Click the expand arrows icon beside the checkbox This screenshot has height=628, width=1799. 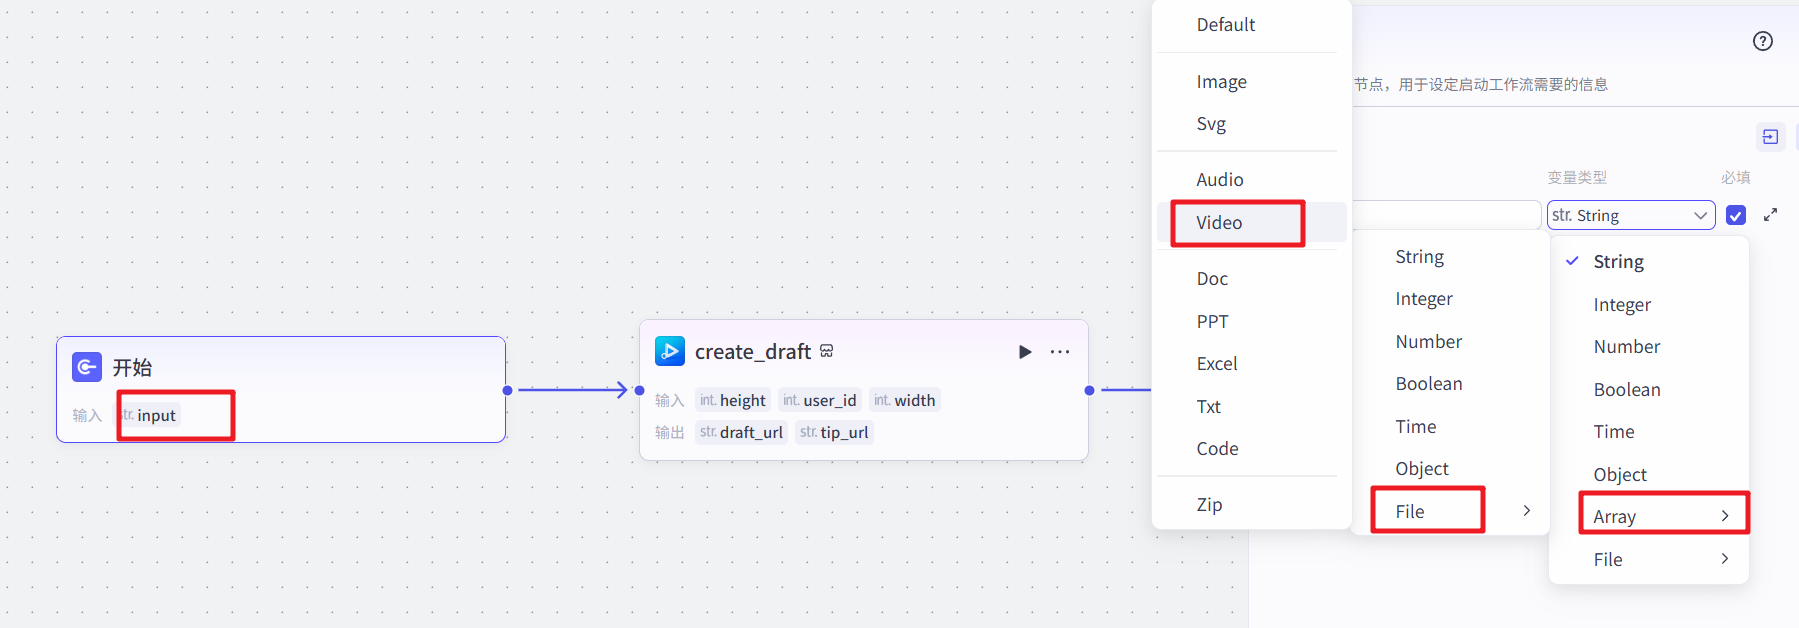coord(1770,215)
